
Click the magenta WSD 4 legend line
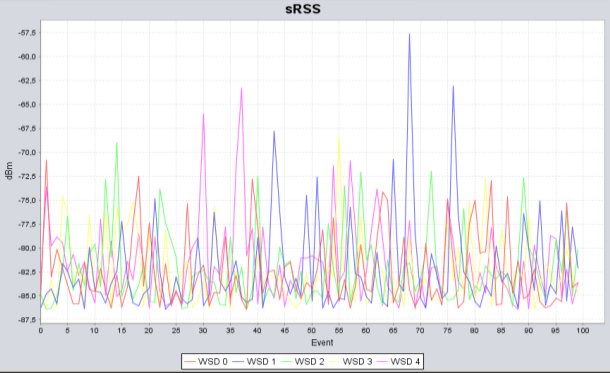[x=382, y=362]
